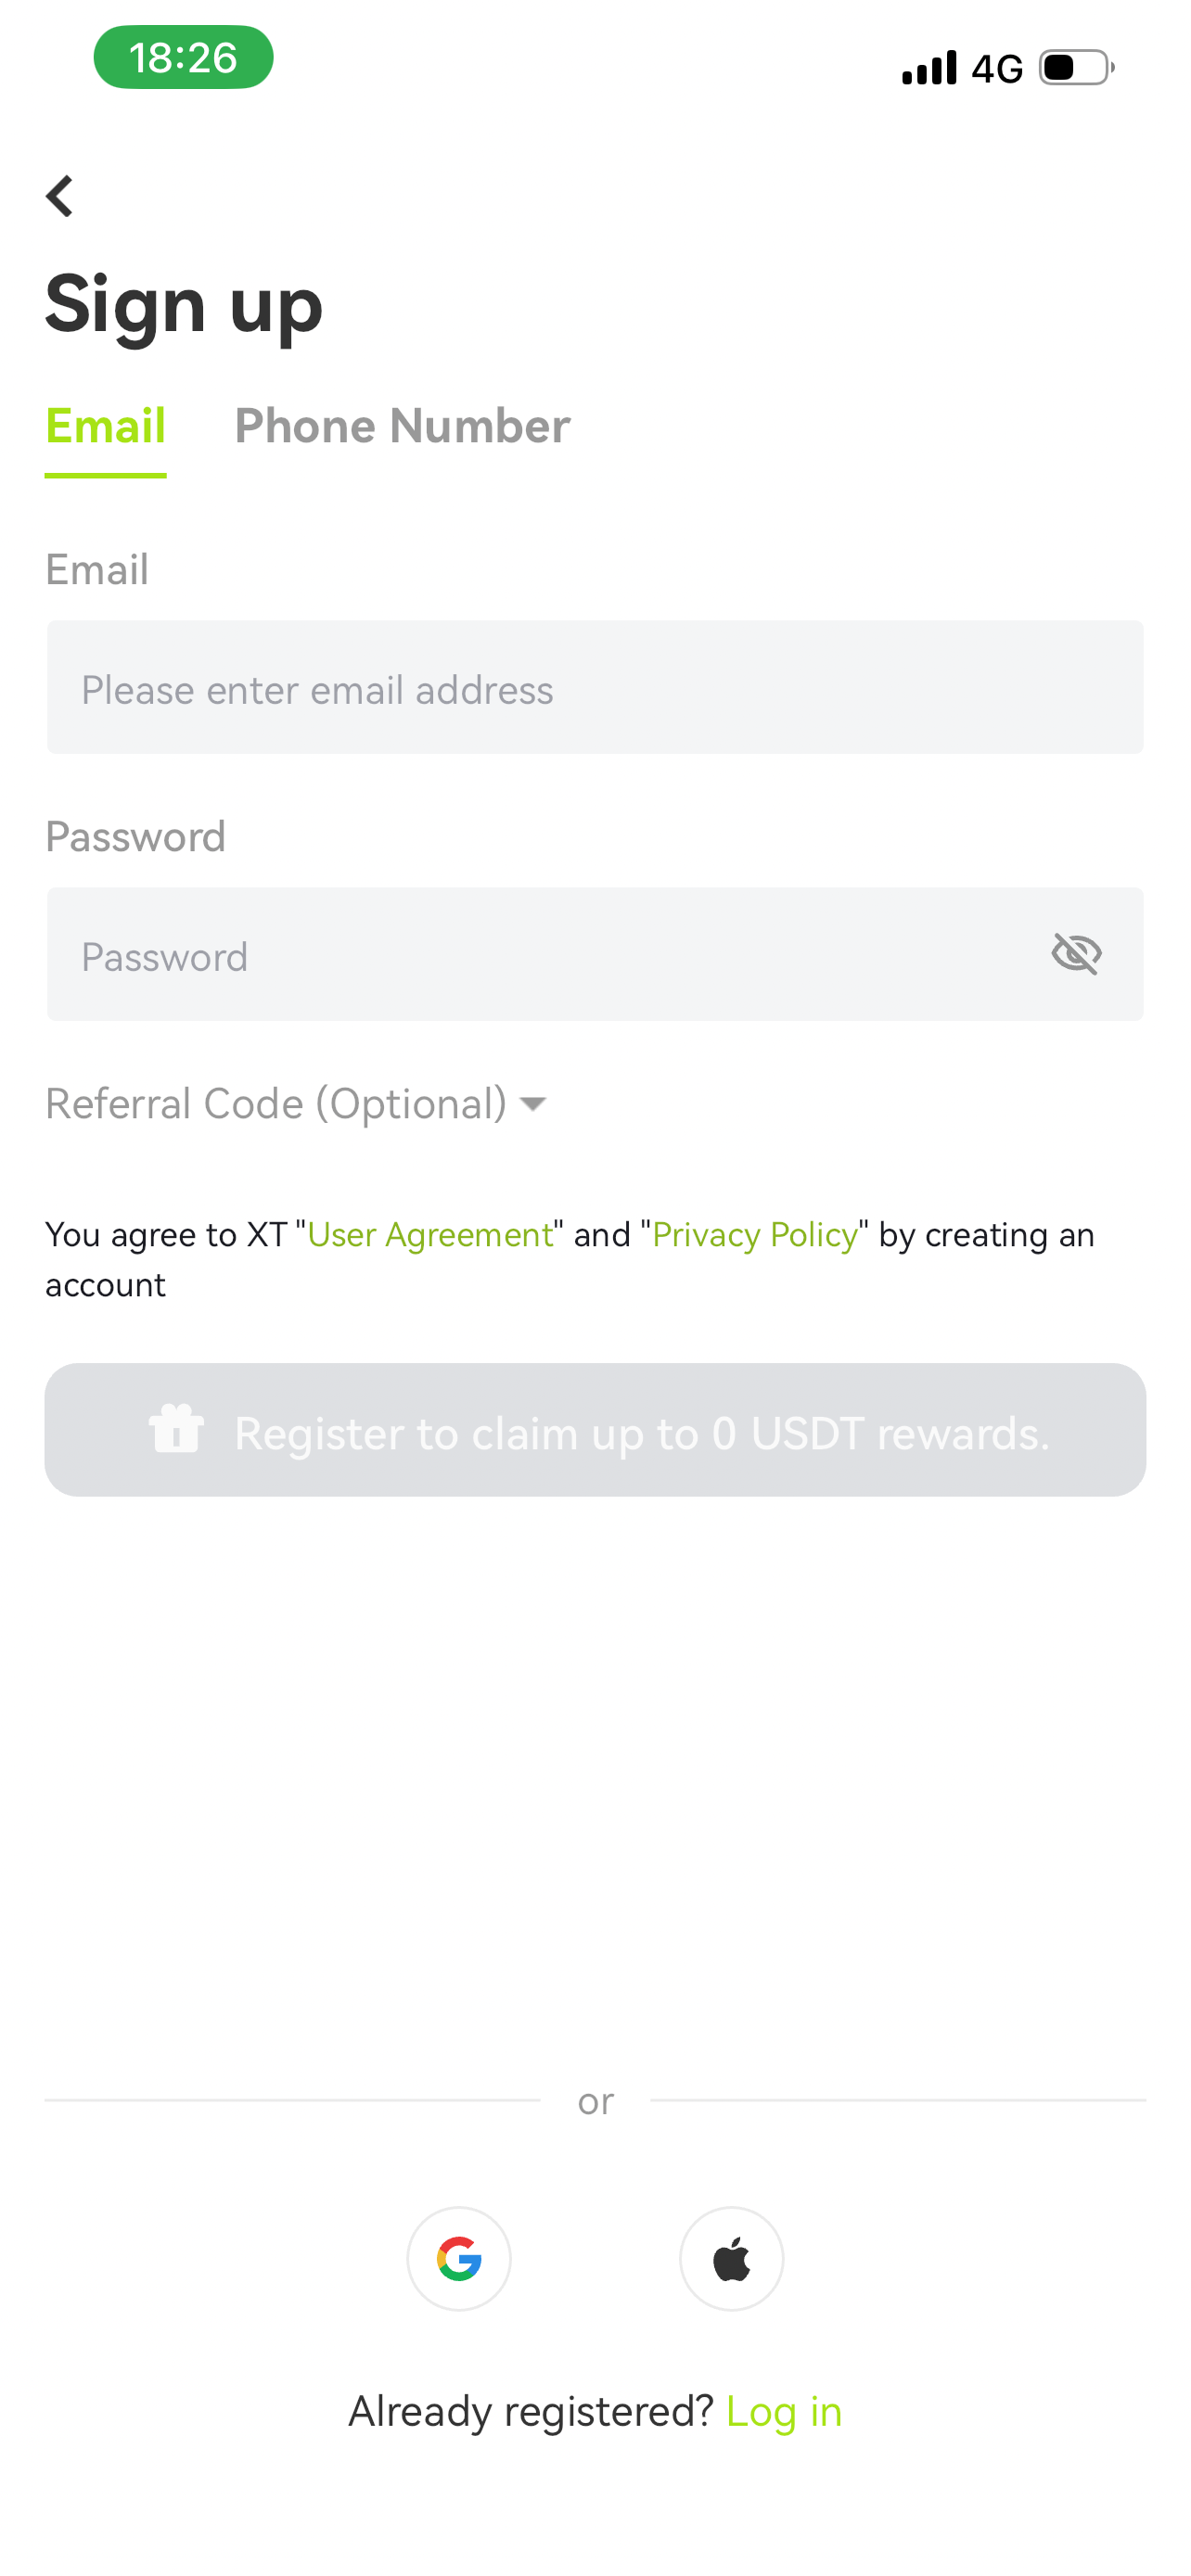Viewport: 1191px width, 2576px height.
Task: Open the User Agreement link
Action: point(430,1234)
